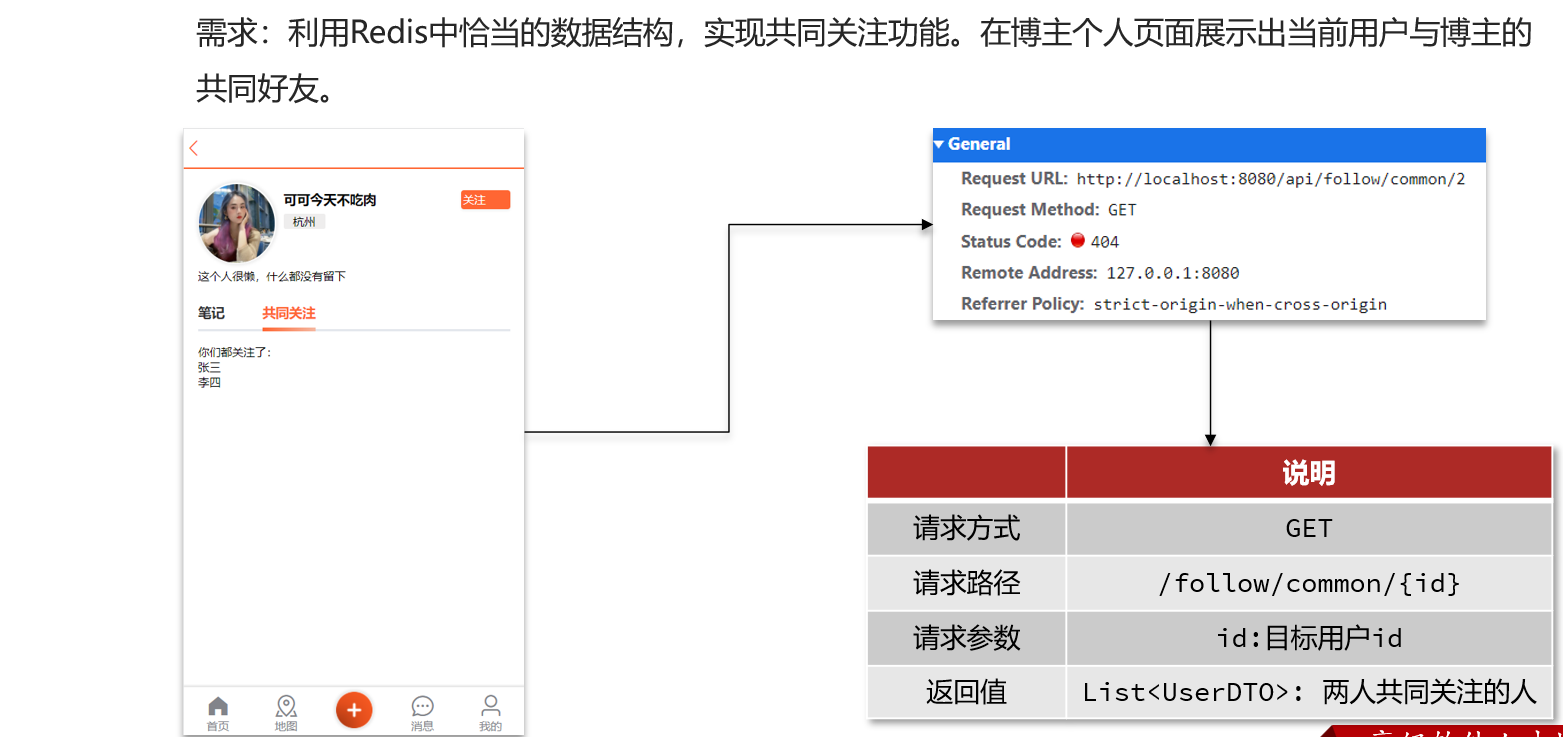Viewport: 1563px width, 737px height.
Task: Click the 杭州 location tag
Action: click(304, 222)
